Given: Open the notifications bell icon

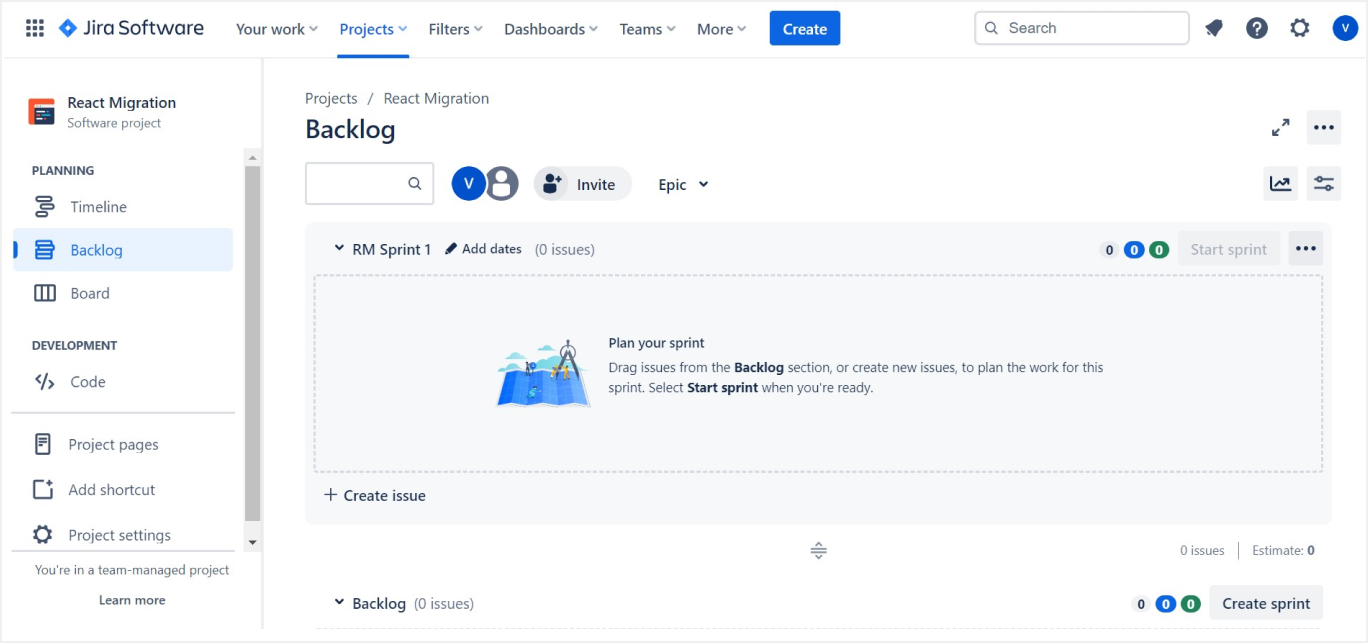Looking at the screenshot, I should (x=1214, y=28).
